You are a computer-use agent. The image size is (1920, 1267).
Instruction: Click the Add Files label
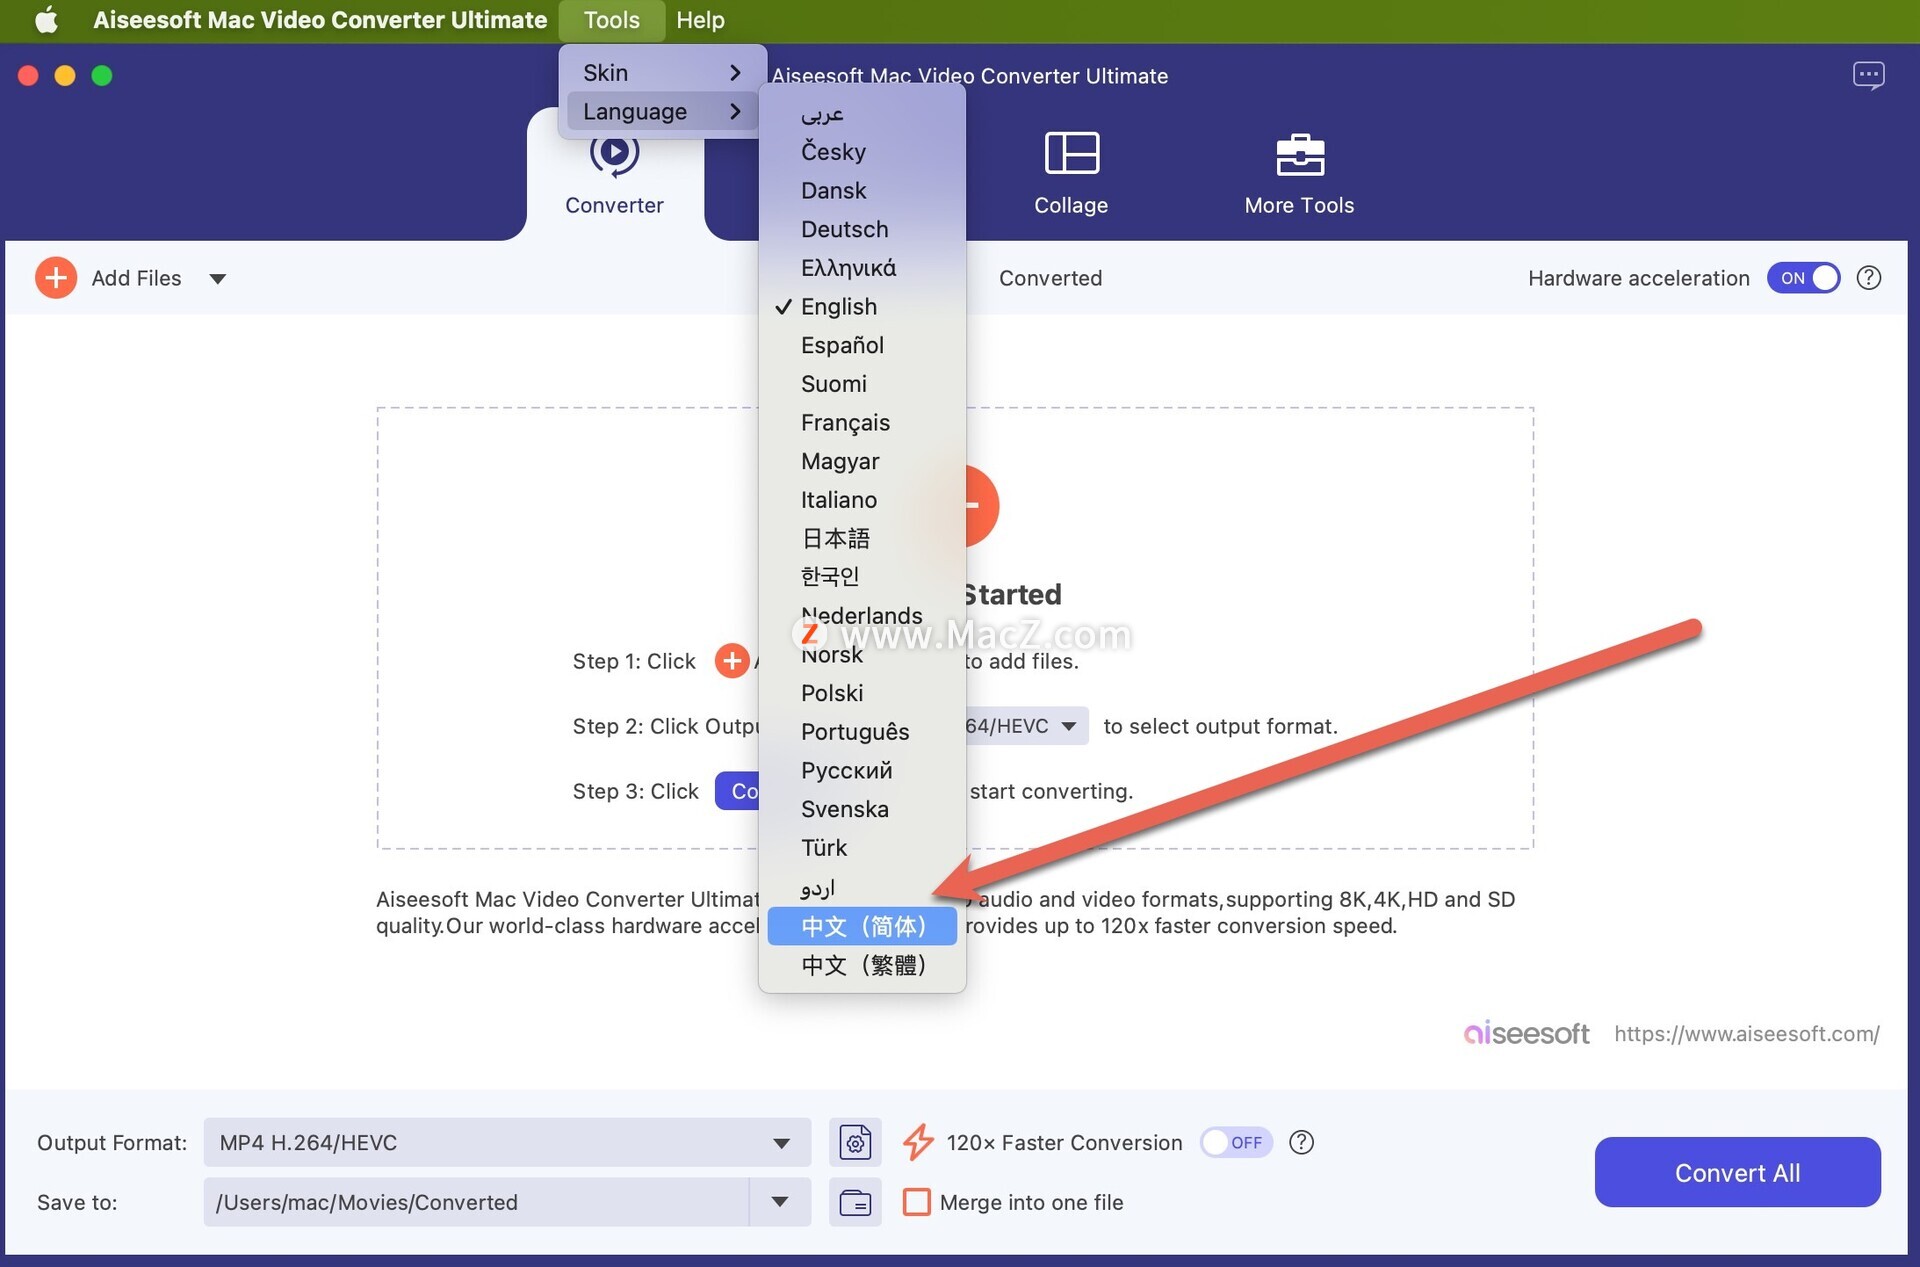136,278
